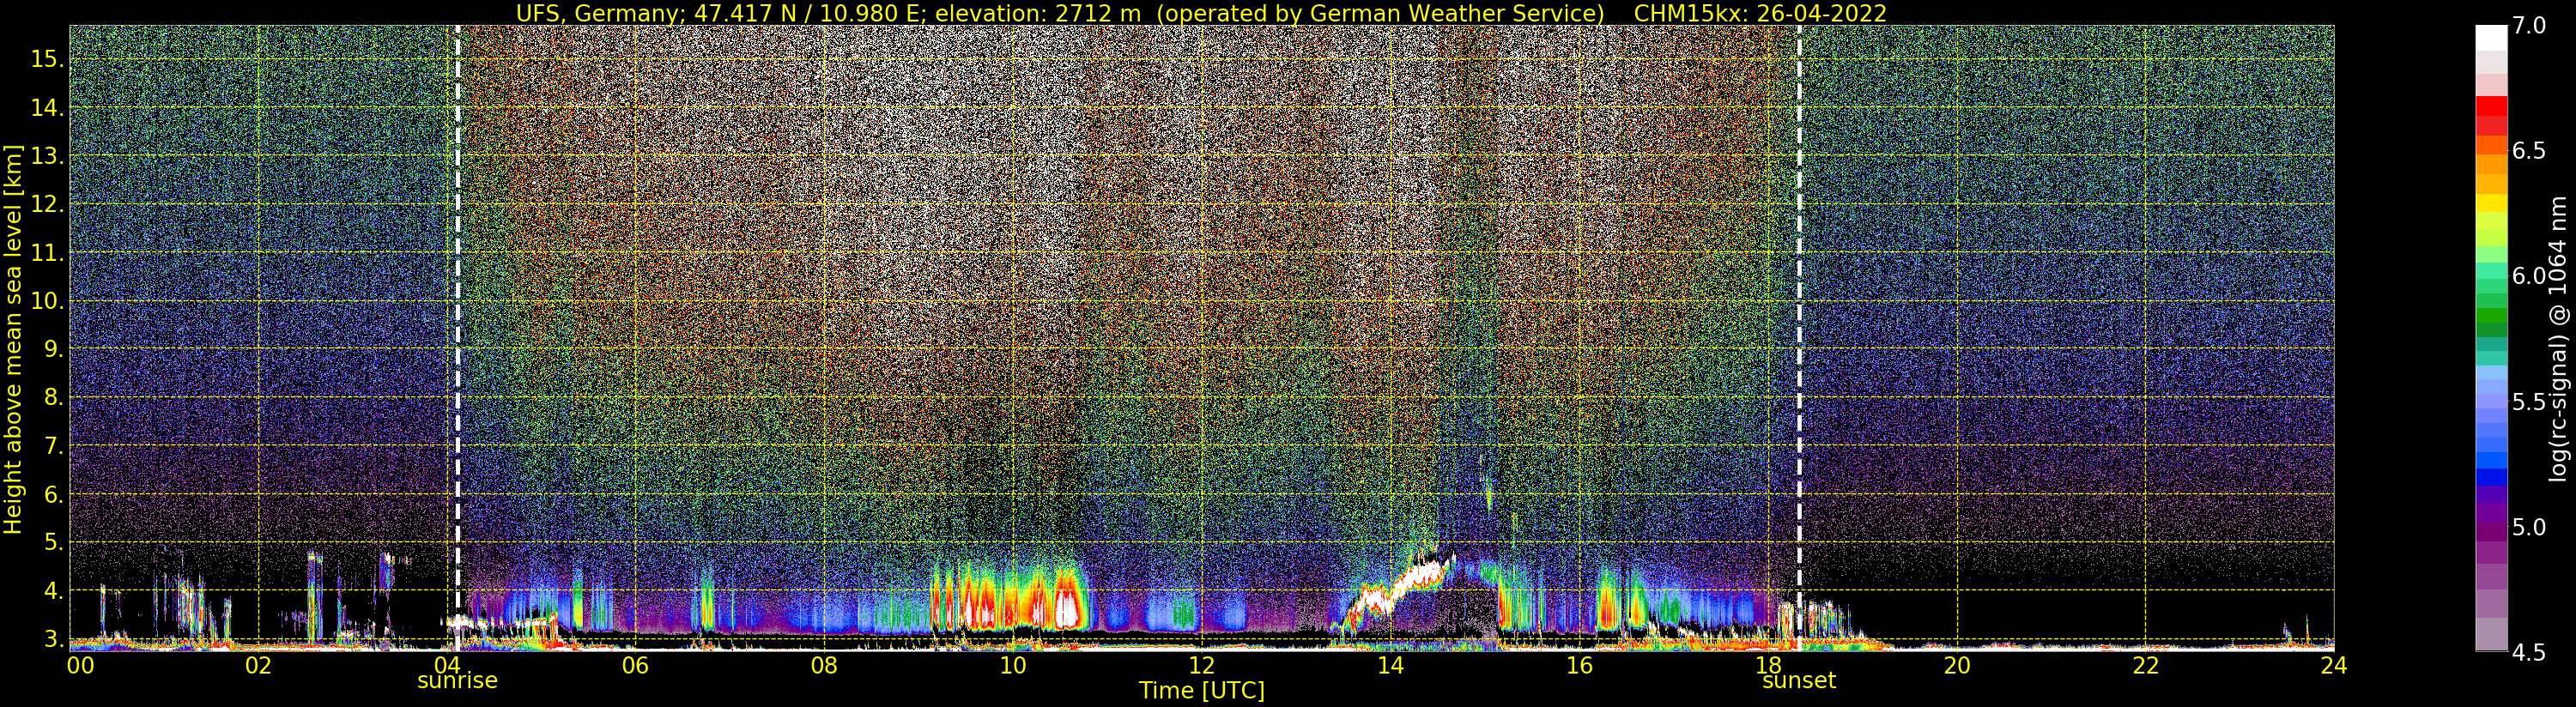Screen dimensions: 2576x707
Task: Click the '4.' tick on the height axis
Action: [52, 591]
